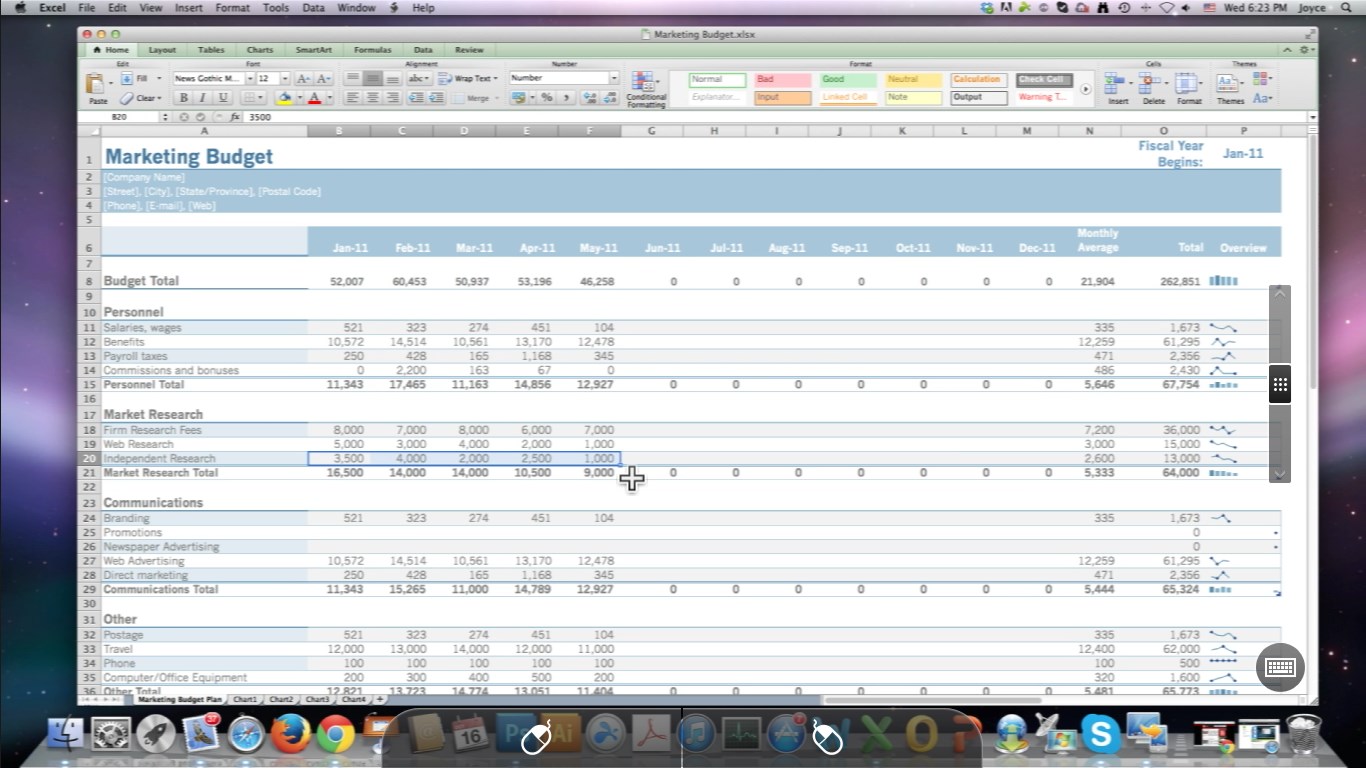
Task: Apply Bold formatting to selection
Action: [x=183, y=98]
